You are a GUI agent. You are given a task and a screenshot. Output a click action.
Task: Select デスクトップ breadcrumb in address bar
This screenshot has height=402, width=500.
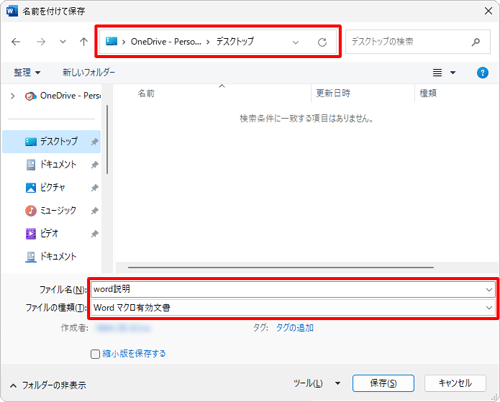[235, 42]
